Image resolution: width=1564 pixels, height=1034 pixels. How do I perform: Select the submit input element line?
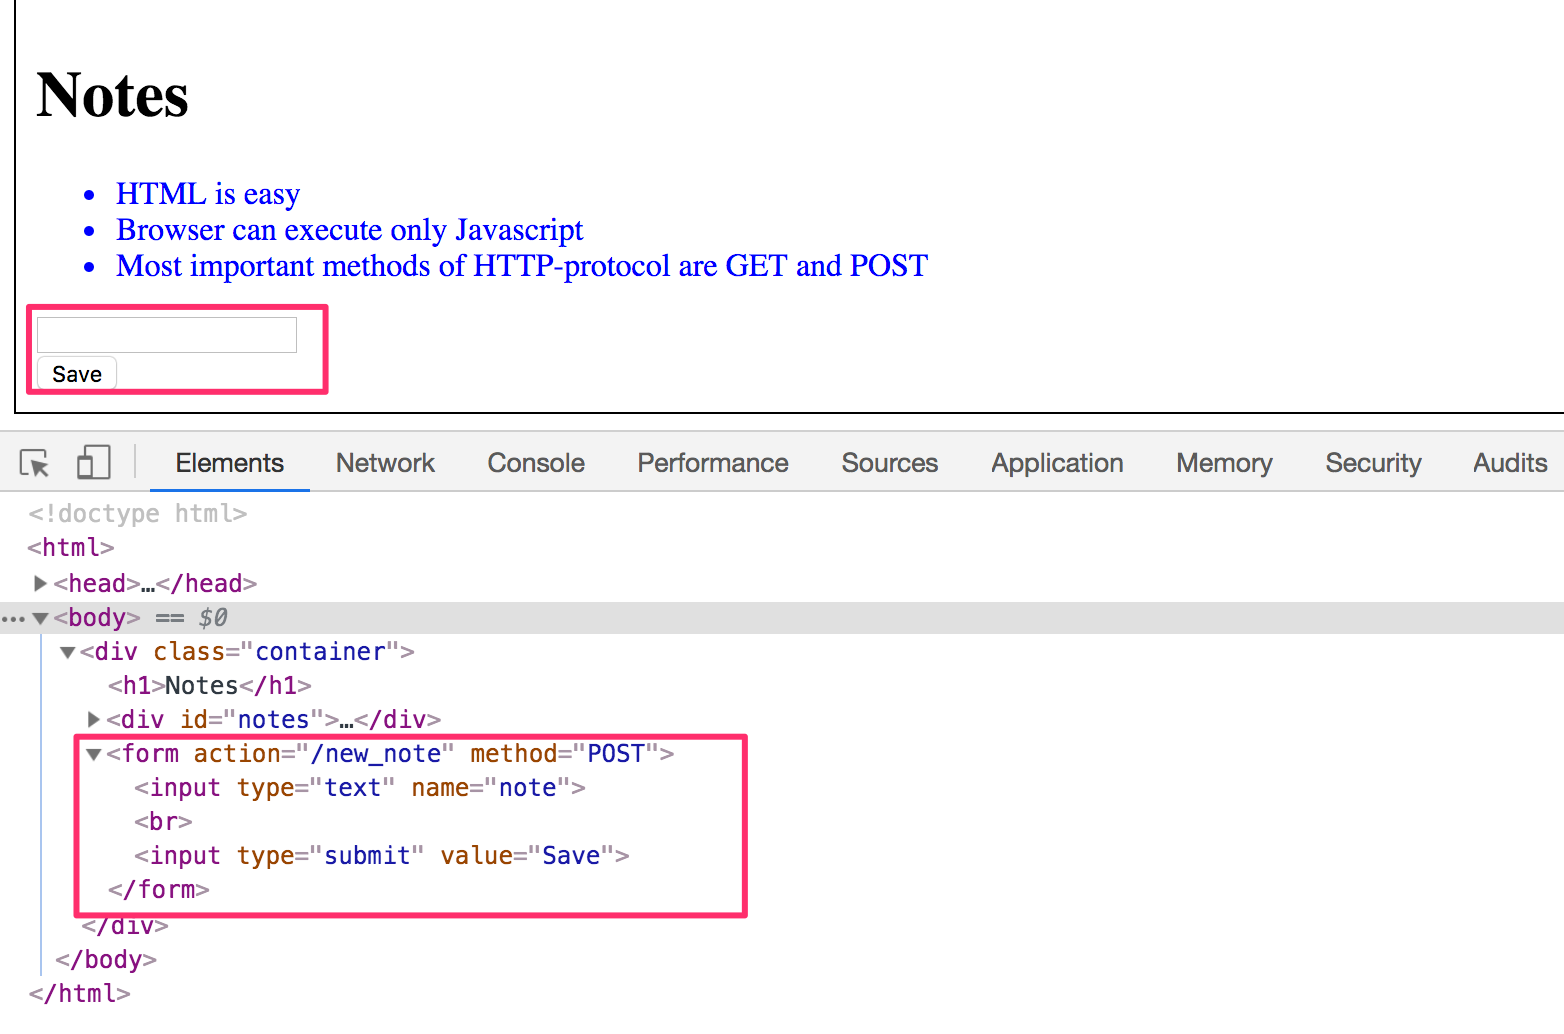(x=382, y=856)
